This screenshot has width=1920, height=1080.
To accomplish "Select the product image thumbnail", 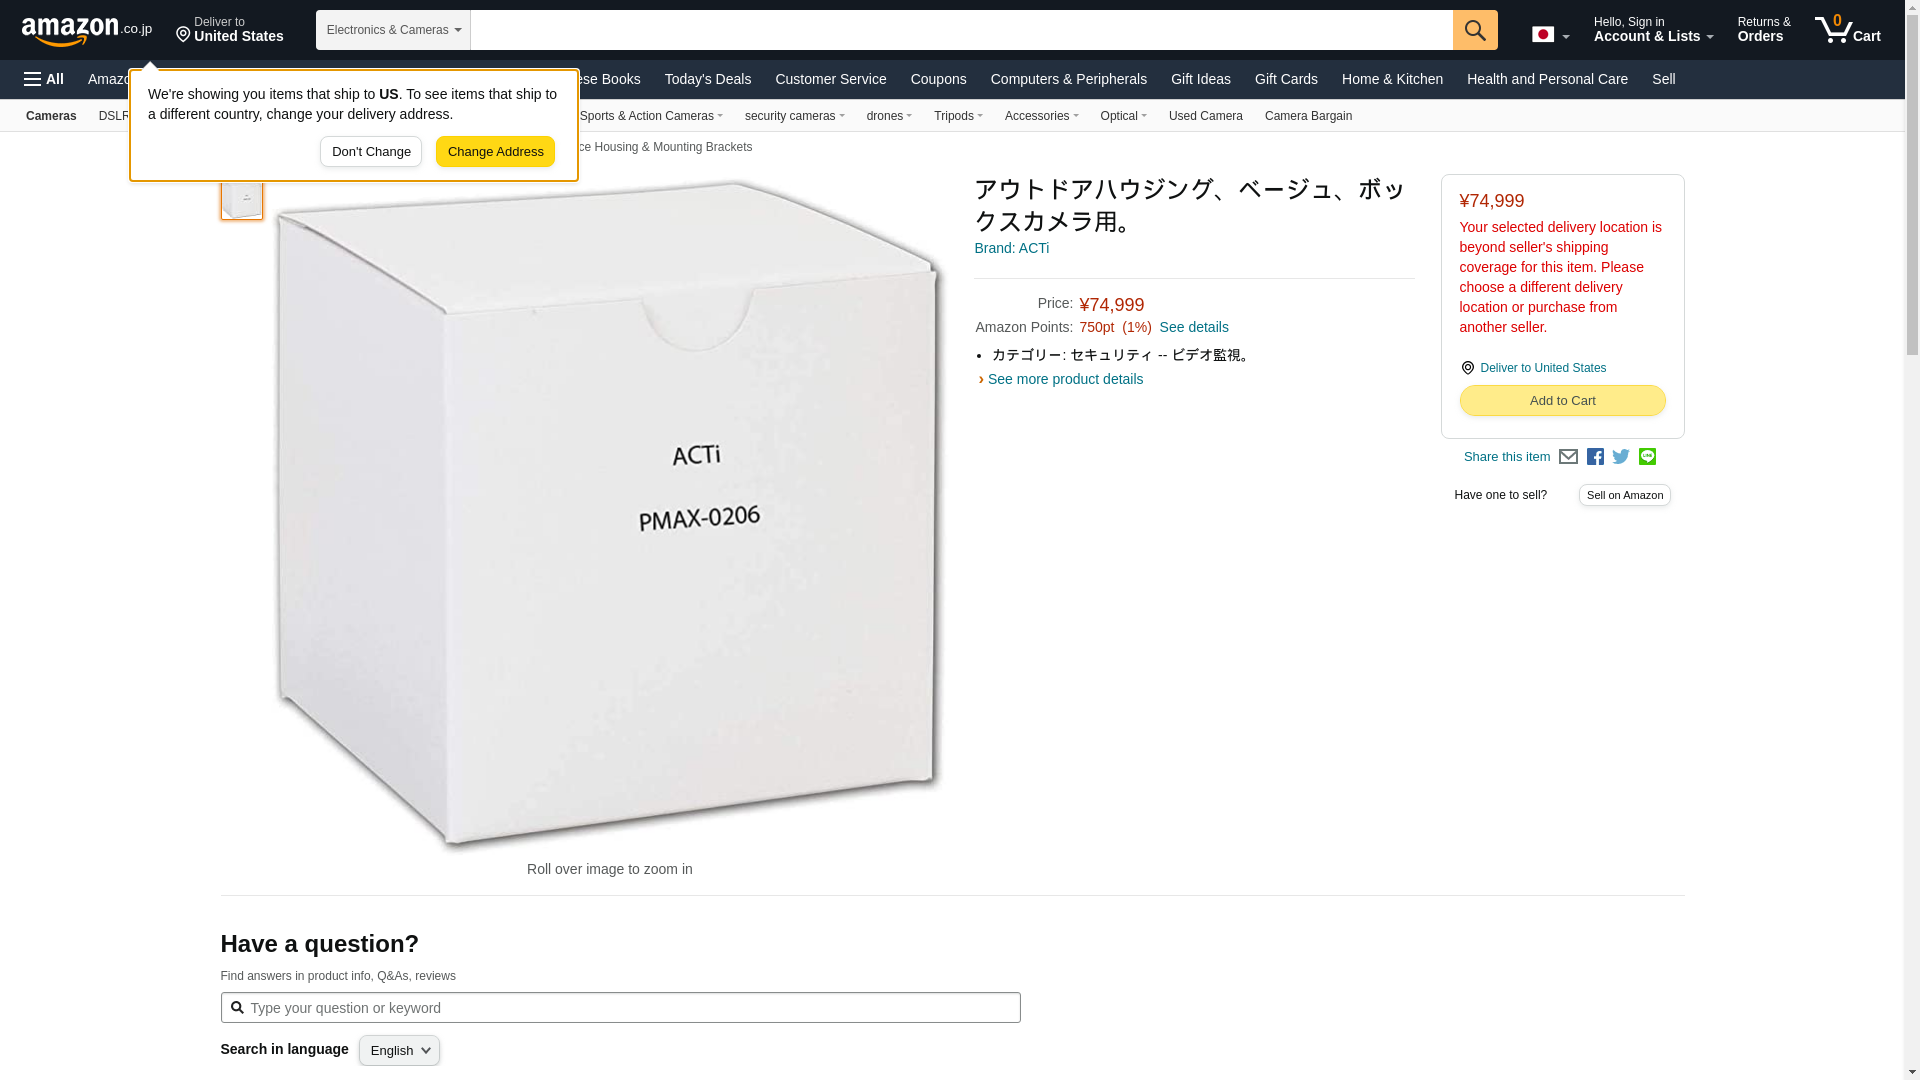I will click(241, 197).
